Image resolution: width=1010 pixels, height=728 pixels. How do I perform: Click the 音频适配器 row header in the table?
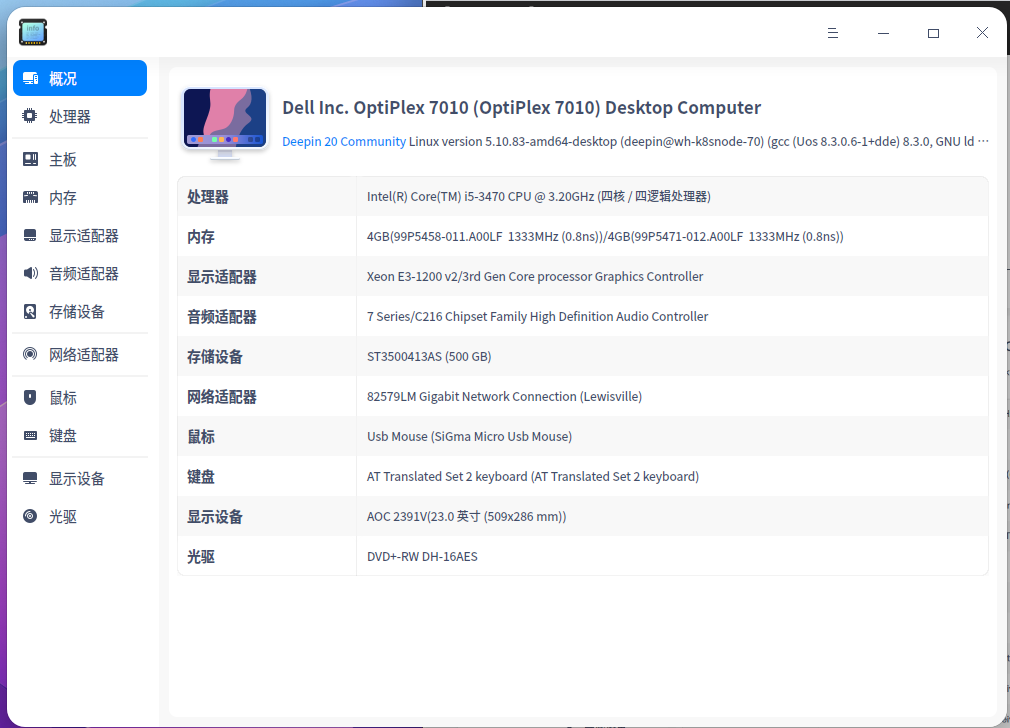point(222,316)
